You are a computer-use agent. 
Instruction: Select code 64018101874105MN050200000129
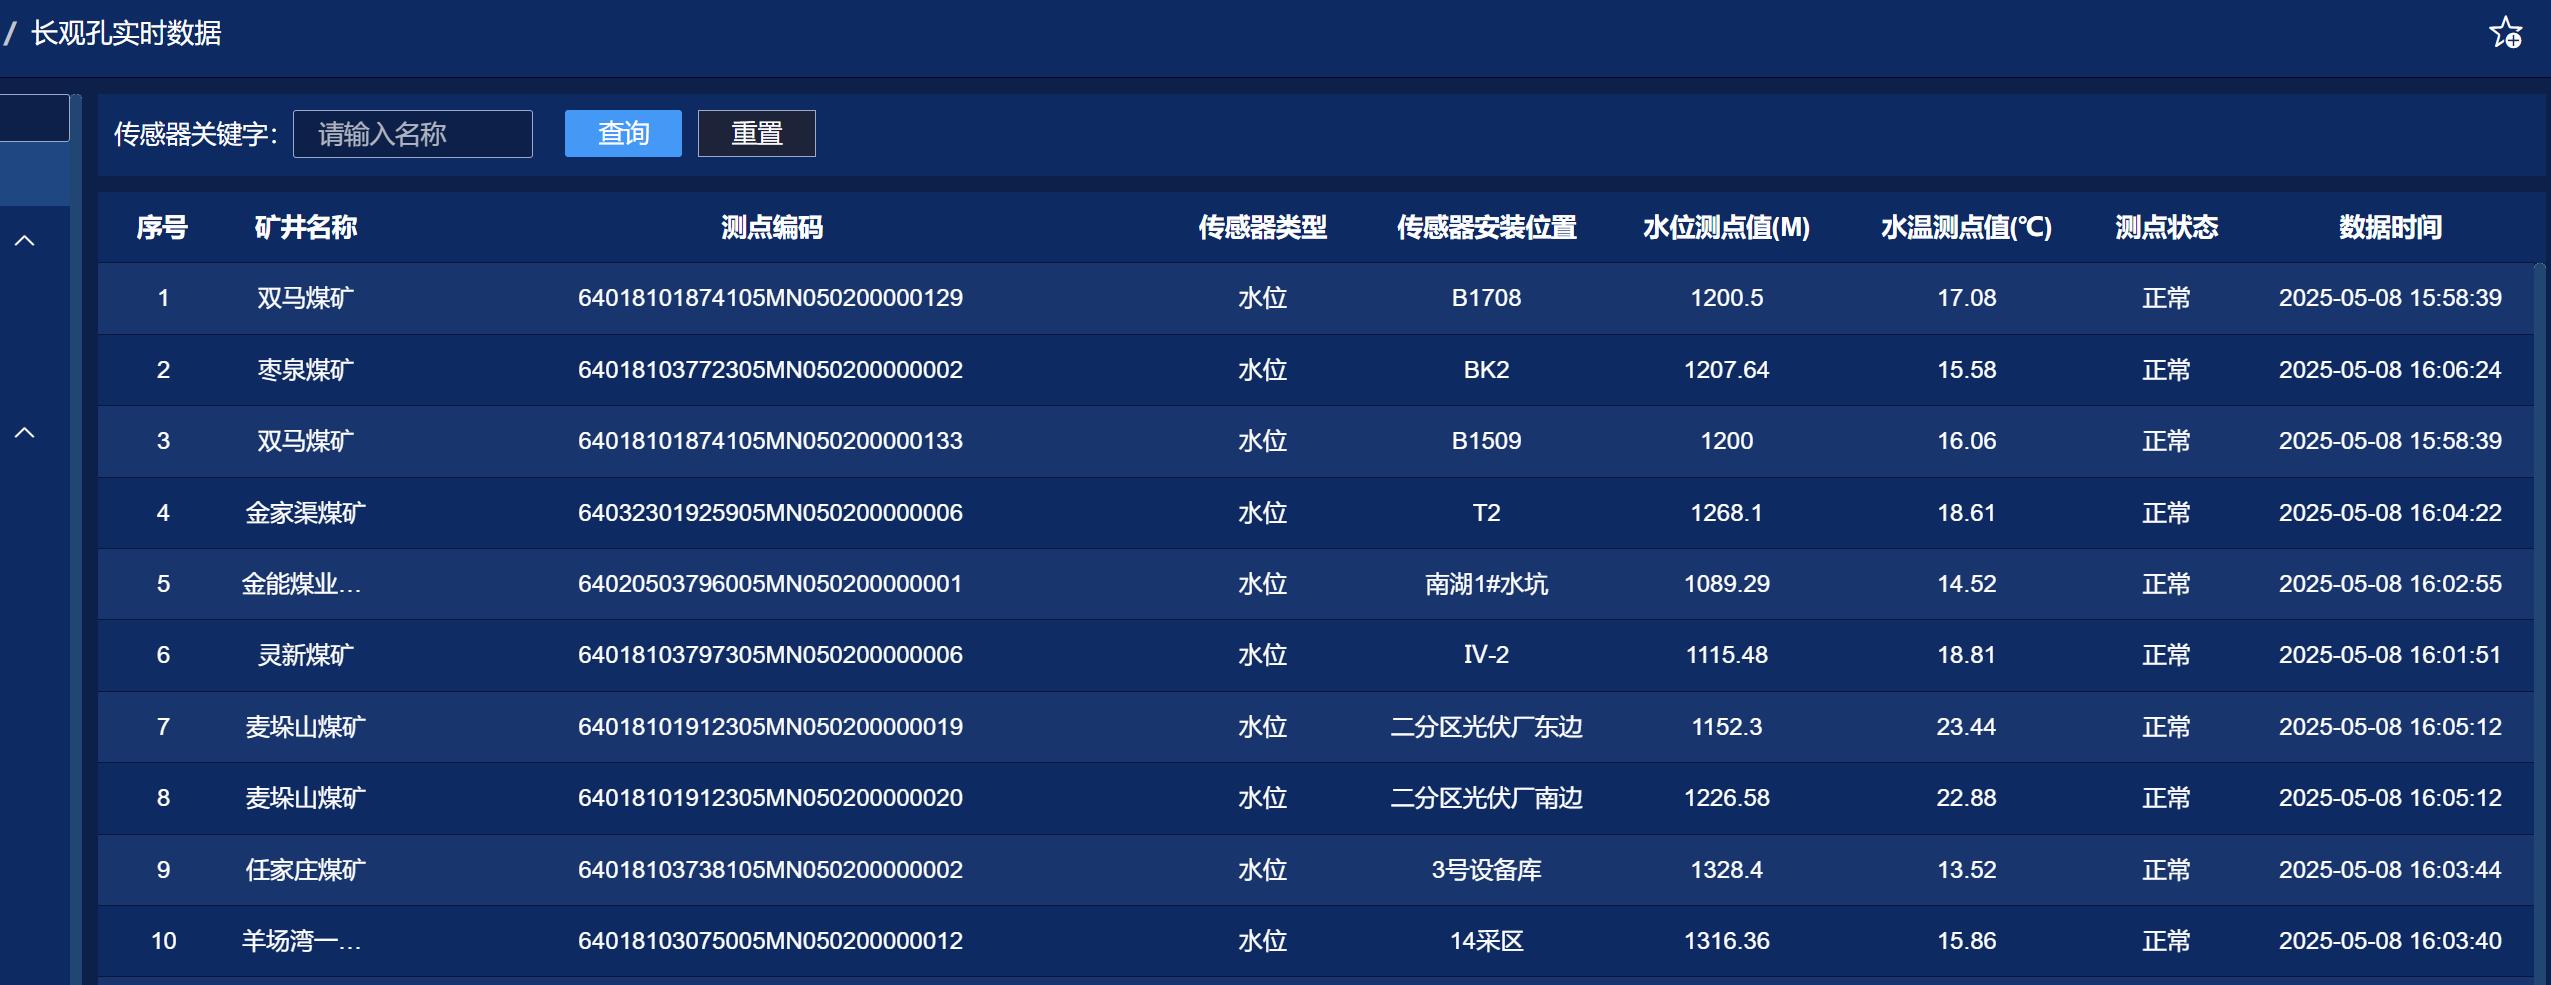pos(771,298)
